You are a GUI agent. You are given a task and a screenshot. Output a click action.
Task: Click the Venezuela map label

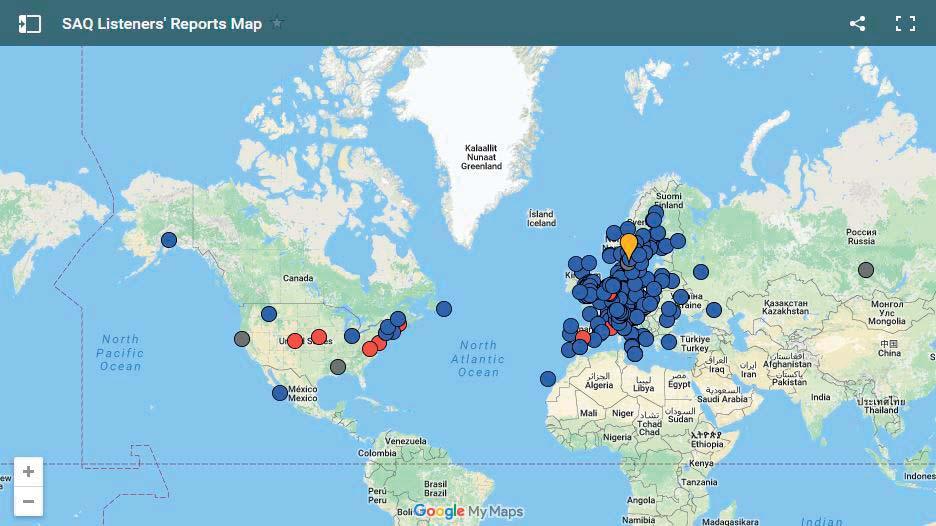tap(406, 441)
